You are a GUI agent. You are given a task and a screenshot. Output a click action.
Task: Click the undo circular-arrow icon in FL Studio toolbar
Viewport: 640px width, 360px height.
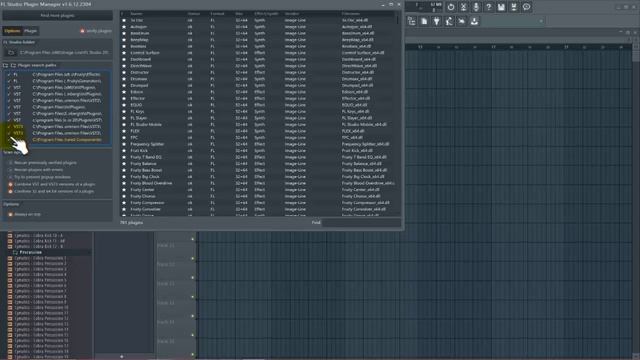click(451, 7)
